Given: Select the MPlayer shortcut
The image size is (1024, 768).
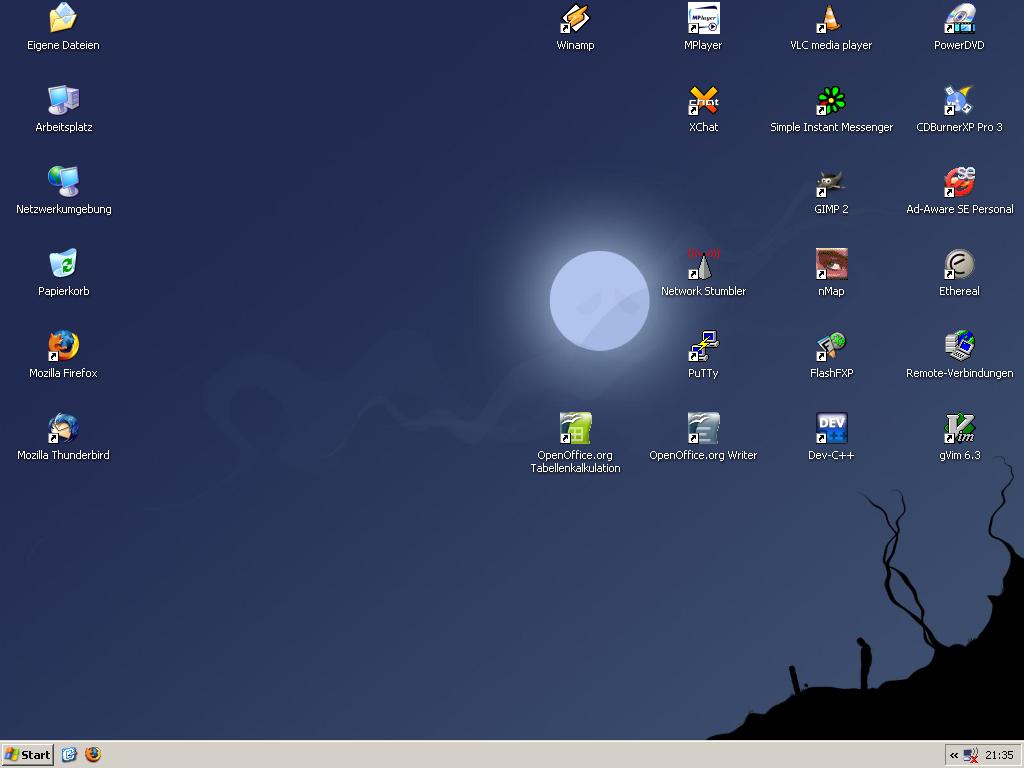Looking at the screenshot, I should [x=703, y=18].
